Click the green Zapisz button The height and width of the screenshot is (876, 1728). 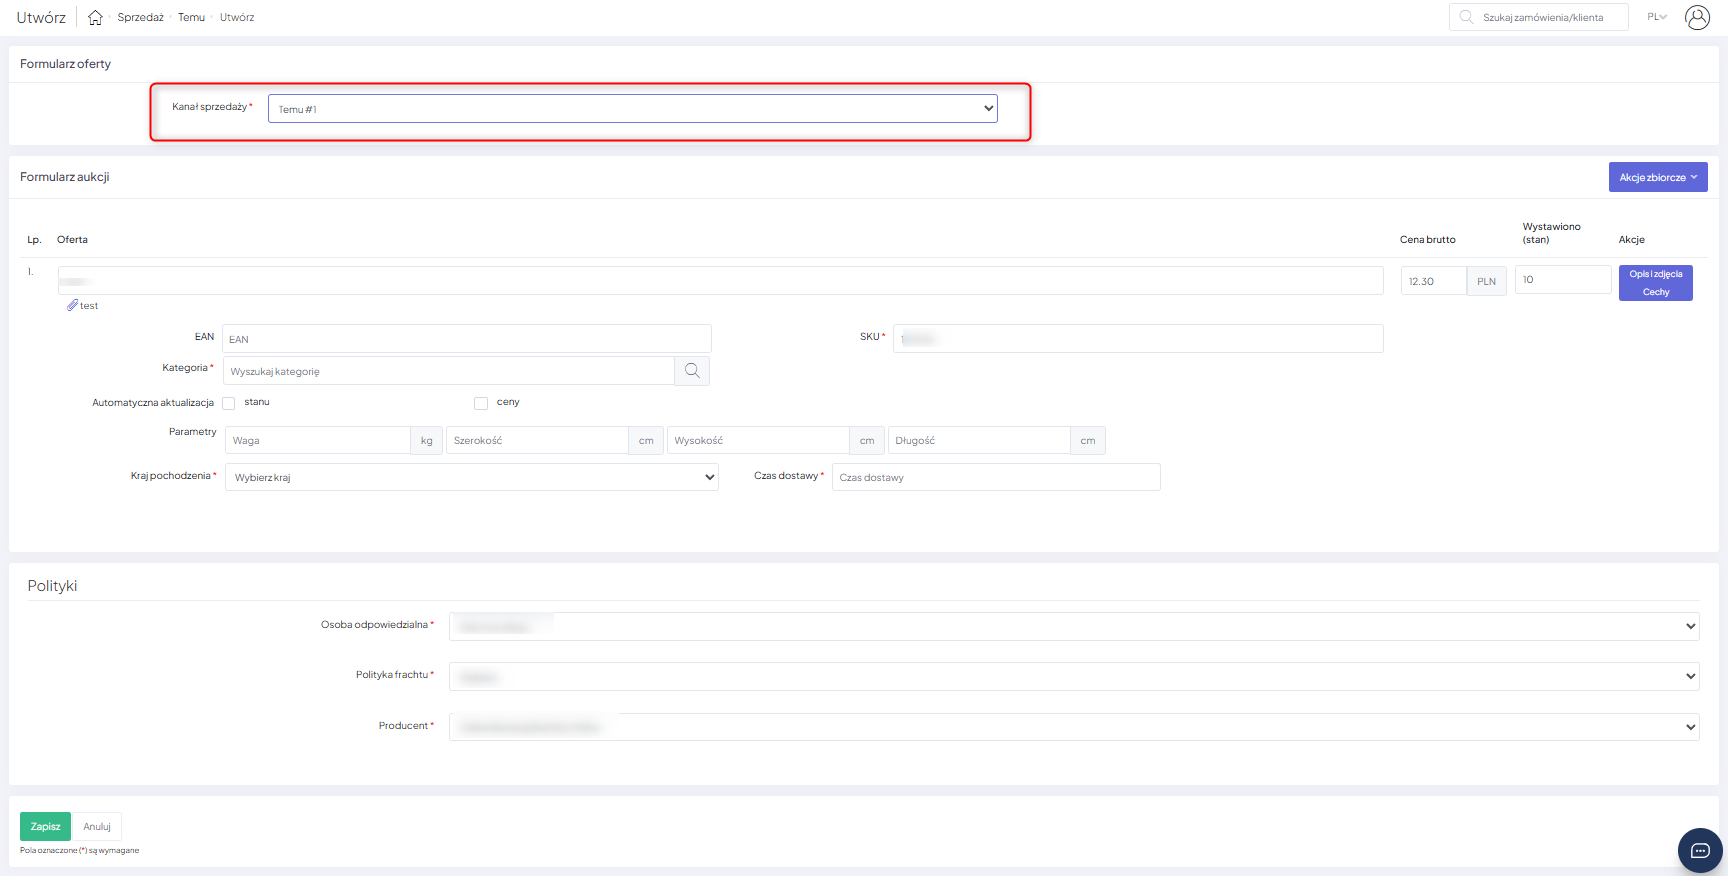coord(45,826)
